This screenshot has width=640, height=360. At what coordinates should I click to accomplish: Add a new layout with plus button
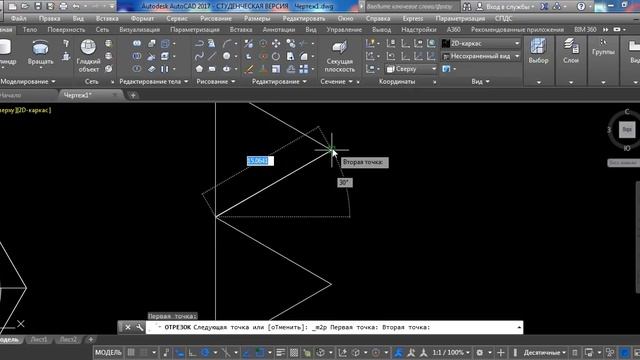[x=91, y=340]
